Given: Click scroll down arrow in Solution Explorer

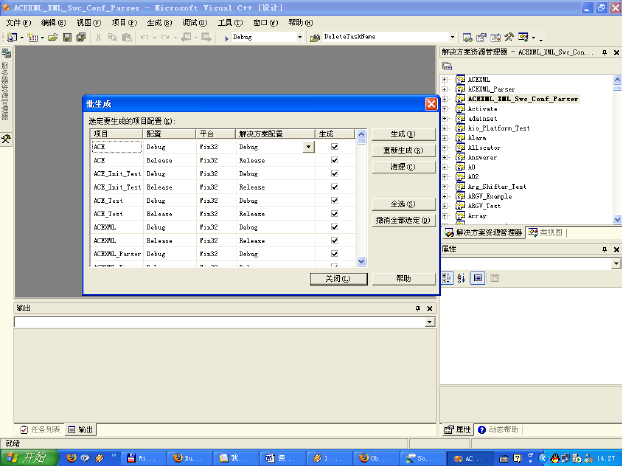Looking at the screenshot, I should (617, 219).
